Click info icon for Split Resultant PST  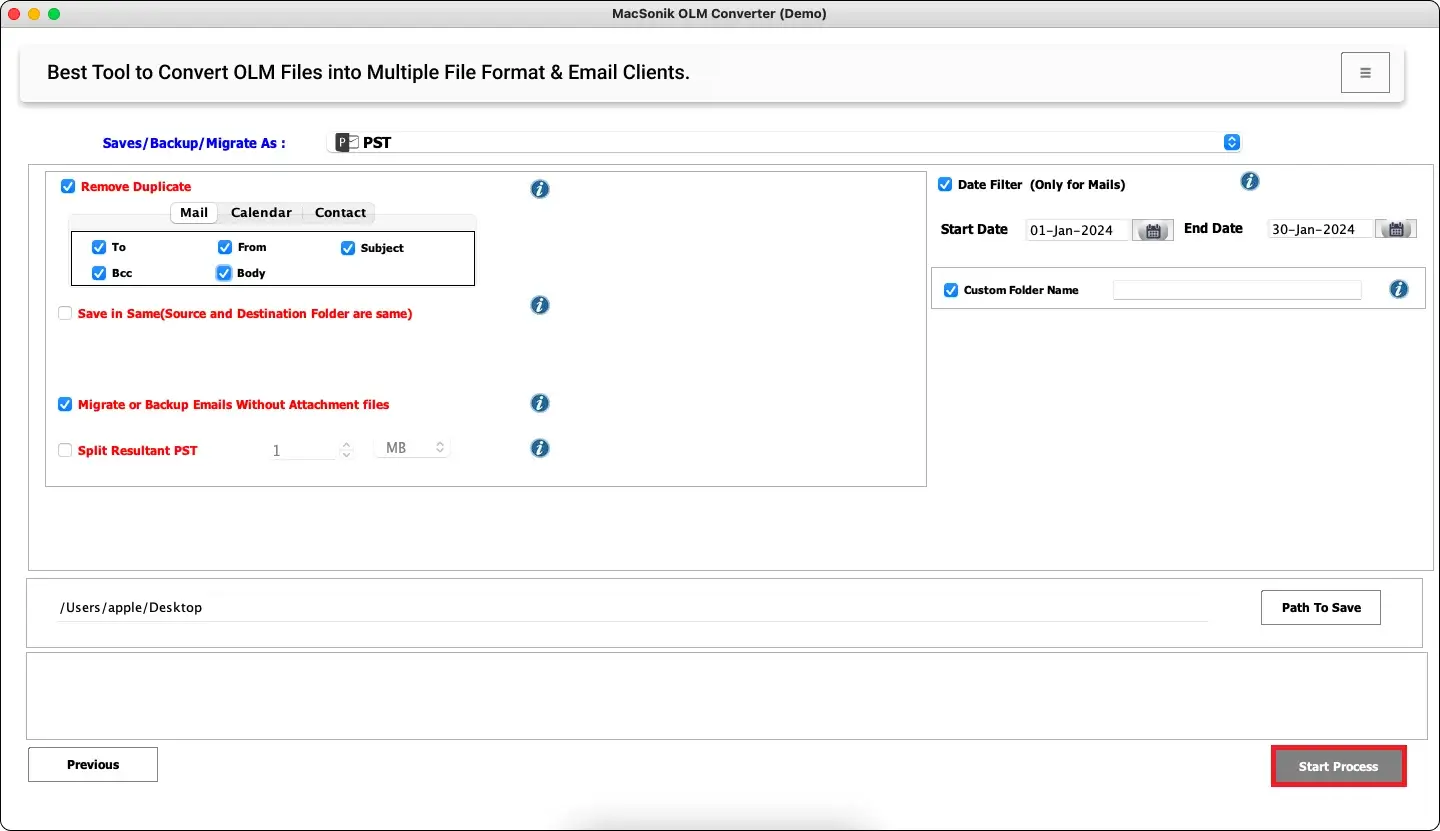coord(540,448)
